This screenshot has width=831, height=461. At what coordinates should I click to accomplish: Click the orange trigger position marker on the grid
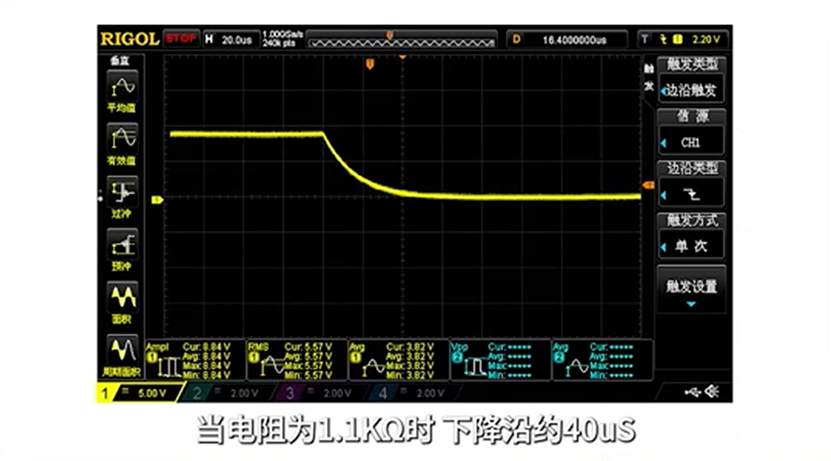370,65
